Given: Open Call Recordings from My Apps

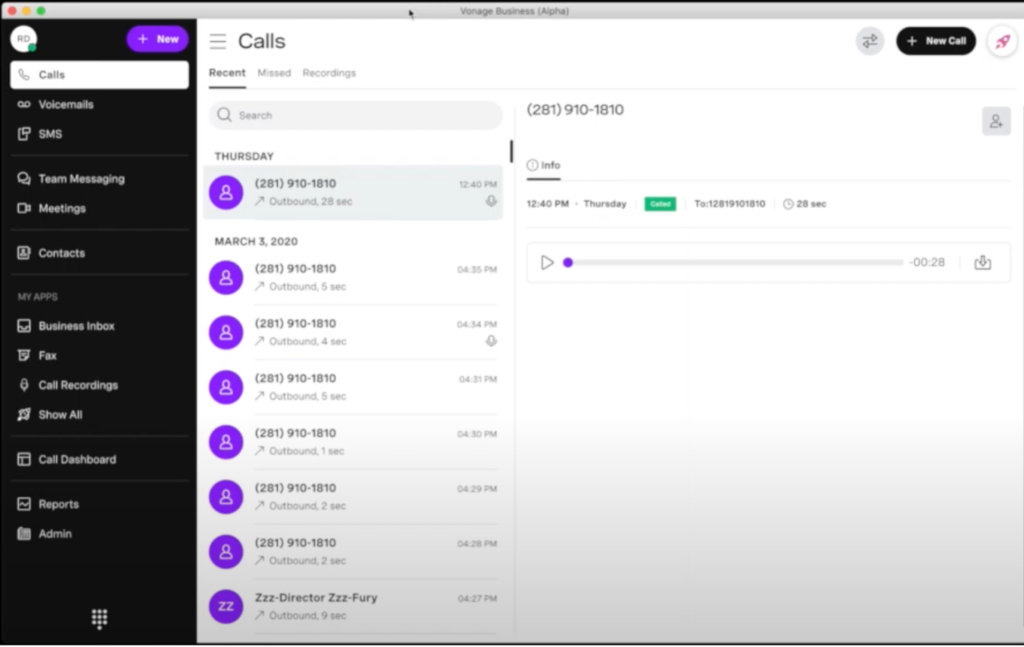Looking at the screenshot, I should (x=76, y=385).
